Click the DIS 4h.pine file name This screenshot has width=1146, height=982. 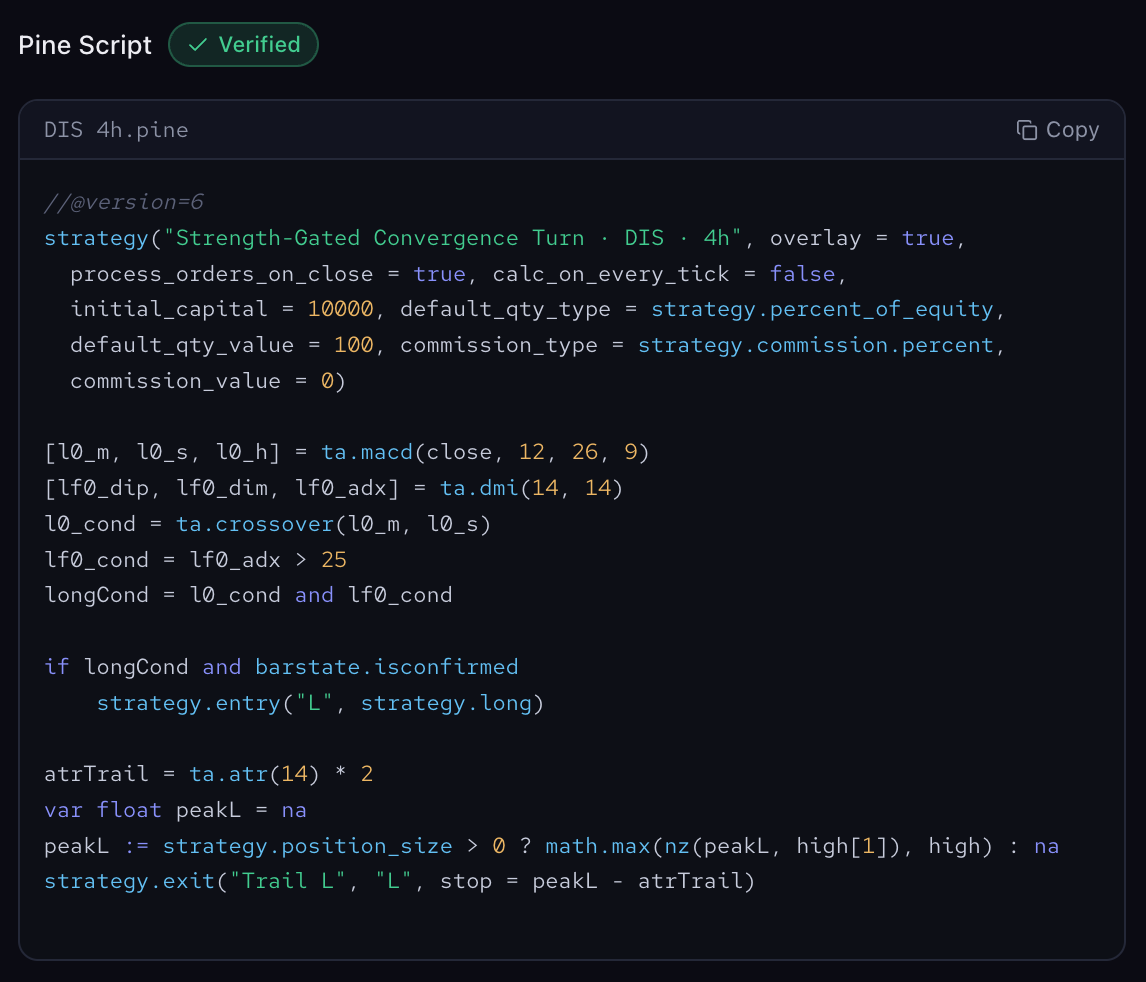pyautogui.click(x=116, y=130)
